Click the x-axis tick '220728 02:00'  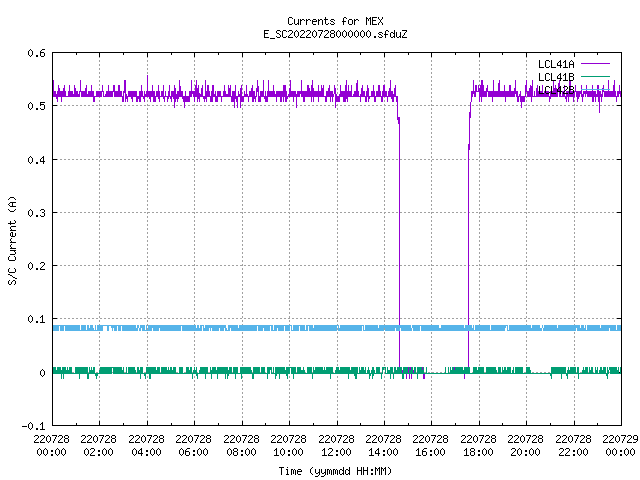(98, 446)
